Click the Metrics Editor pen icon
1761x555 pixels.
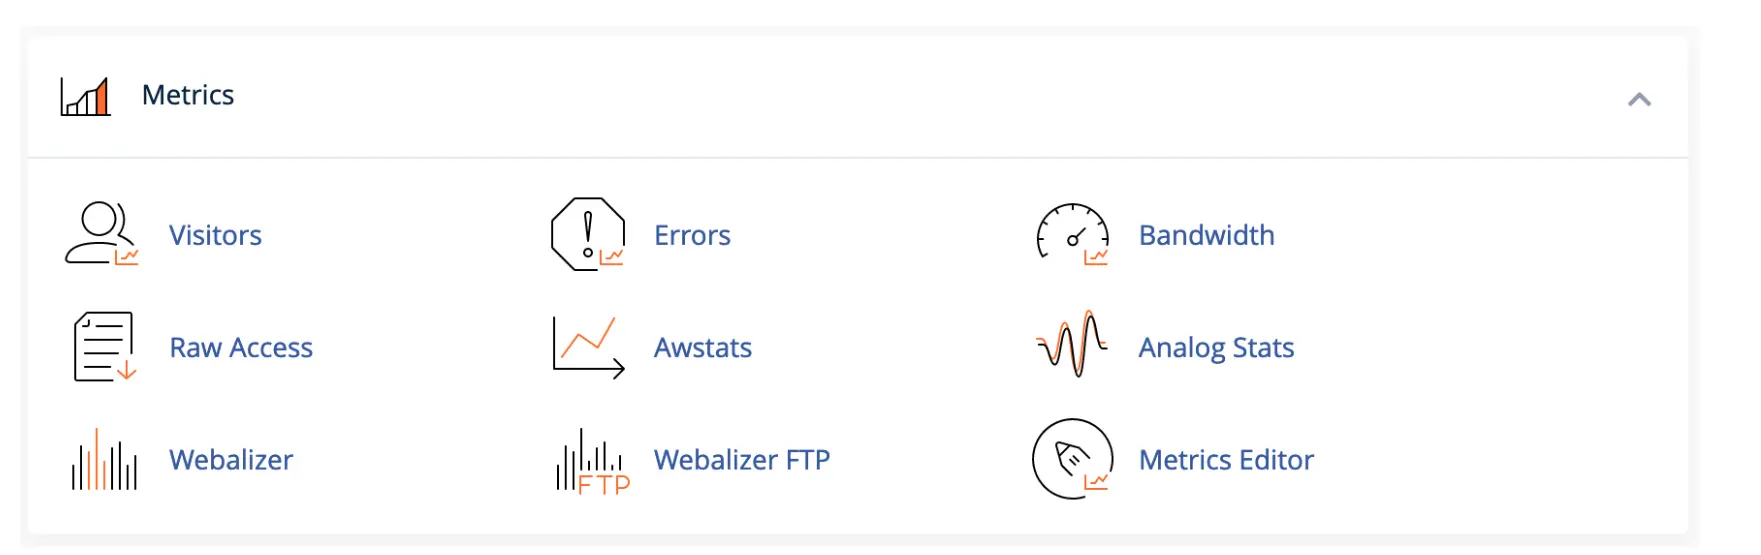[1073, 459]
